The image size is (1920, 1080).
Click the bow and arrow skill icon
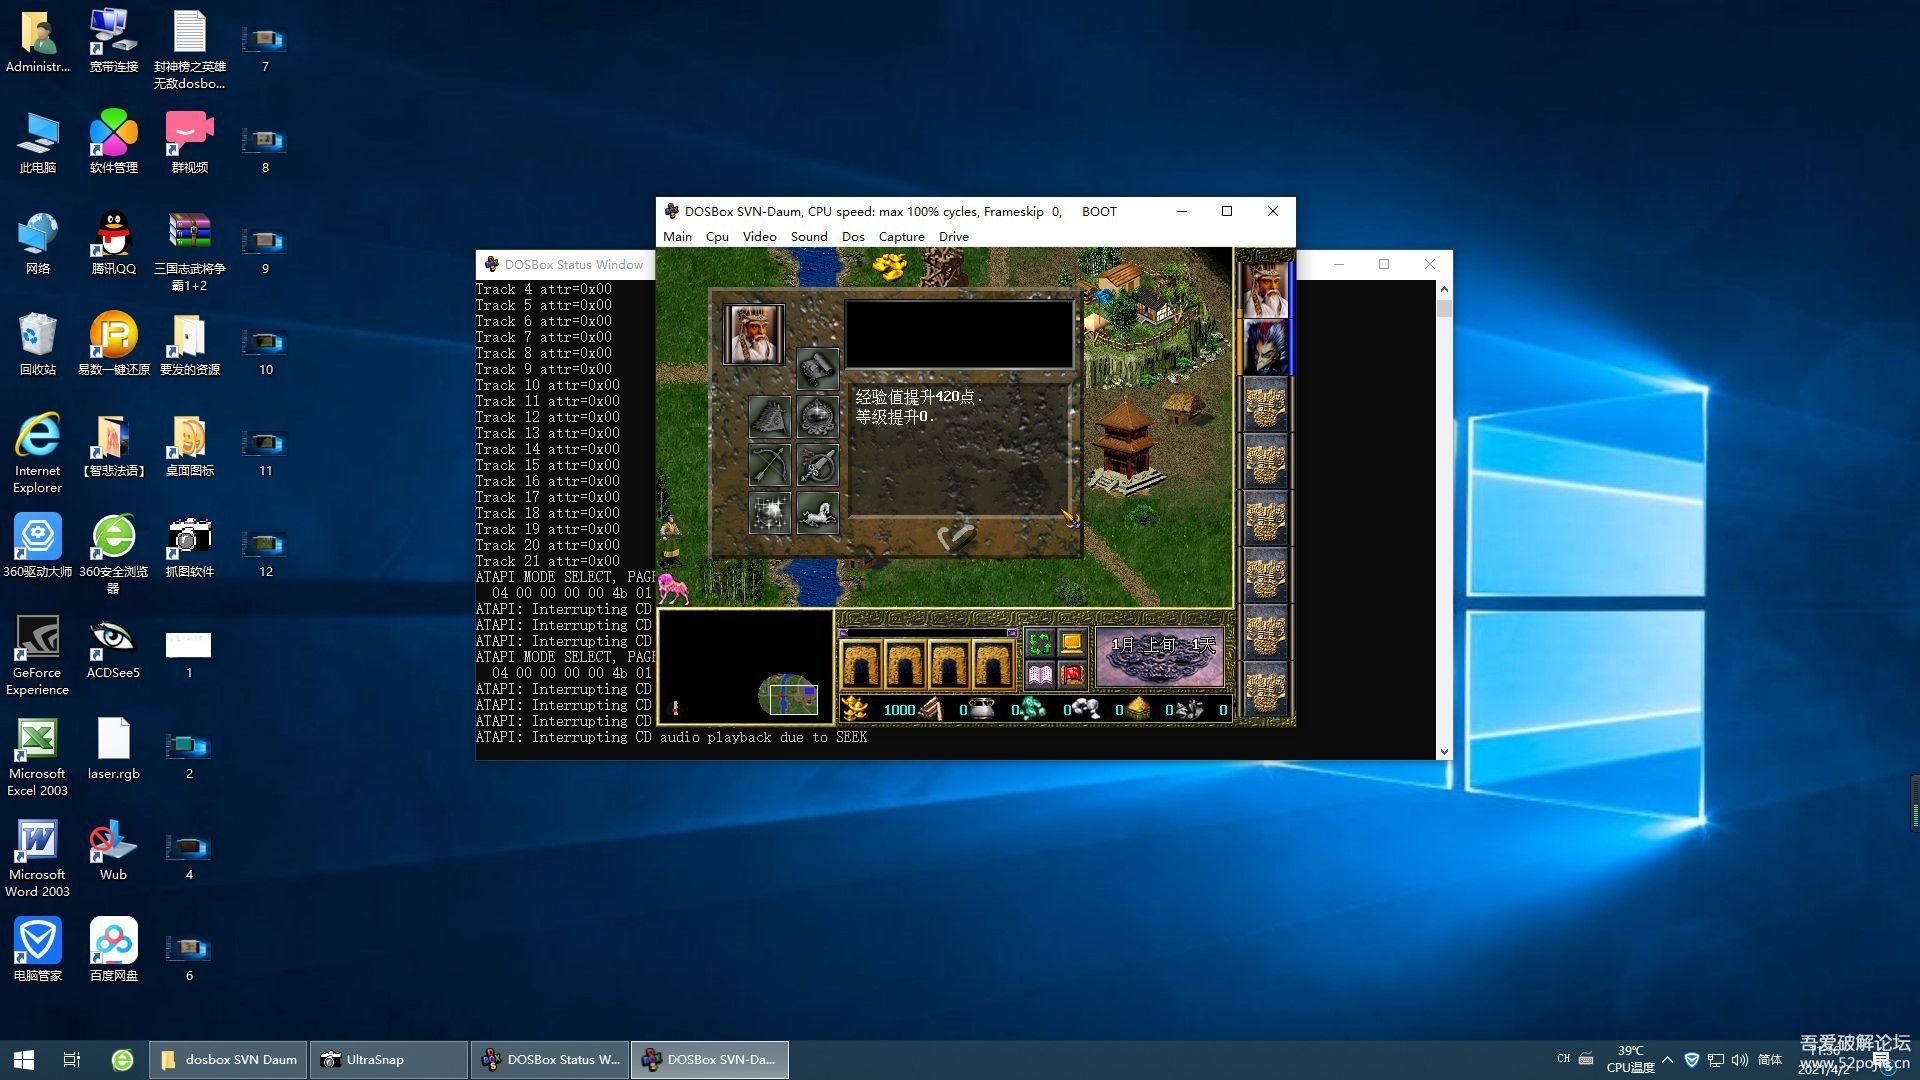point(769,465)
